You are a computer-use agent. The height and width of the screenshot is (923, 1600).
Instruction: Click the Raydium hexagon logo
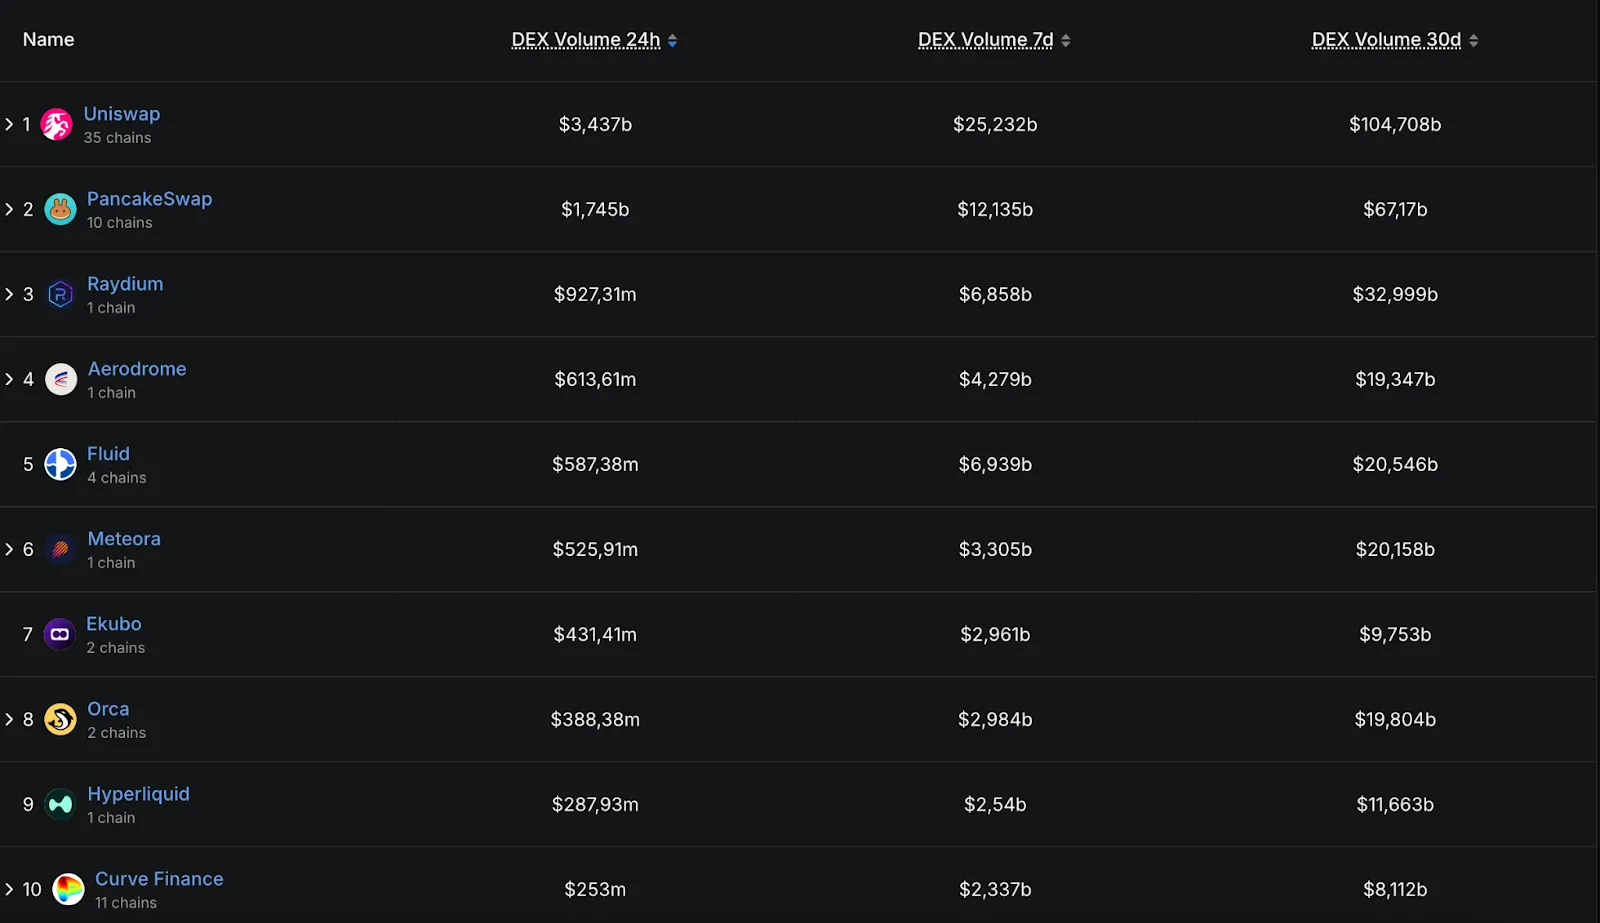(x=60, y=294)
